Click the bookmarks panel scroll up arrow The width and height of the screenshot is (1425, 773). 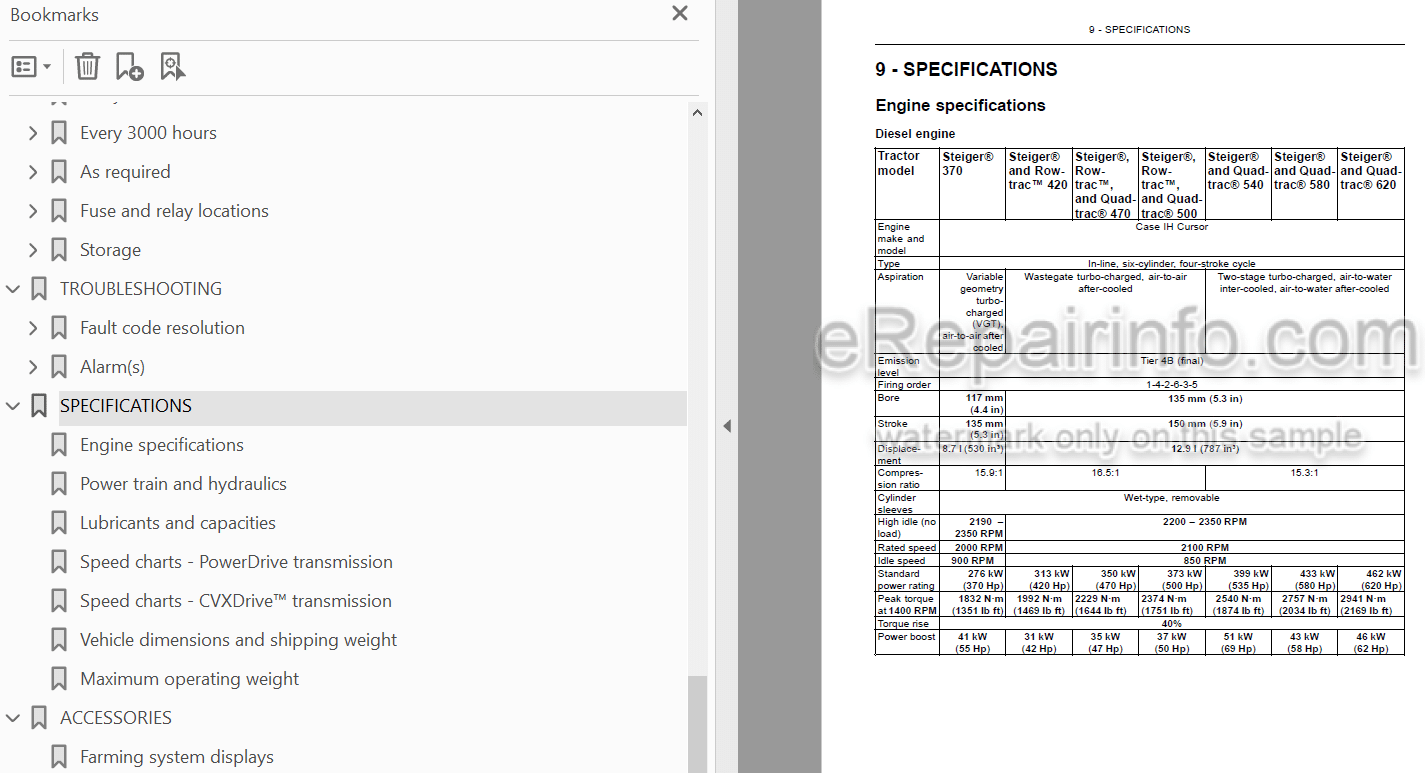pos(698,113)
